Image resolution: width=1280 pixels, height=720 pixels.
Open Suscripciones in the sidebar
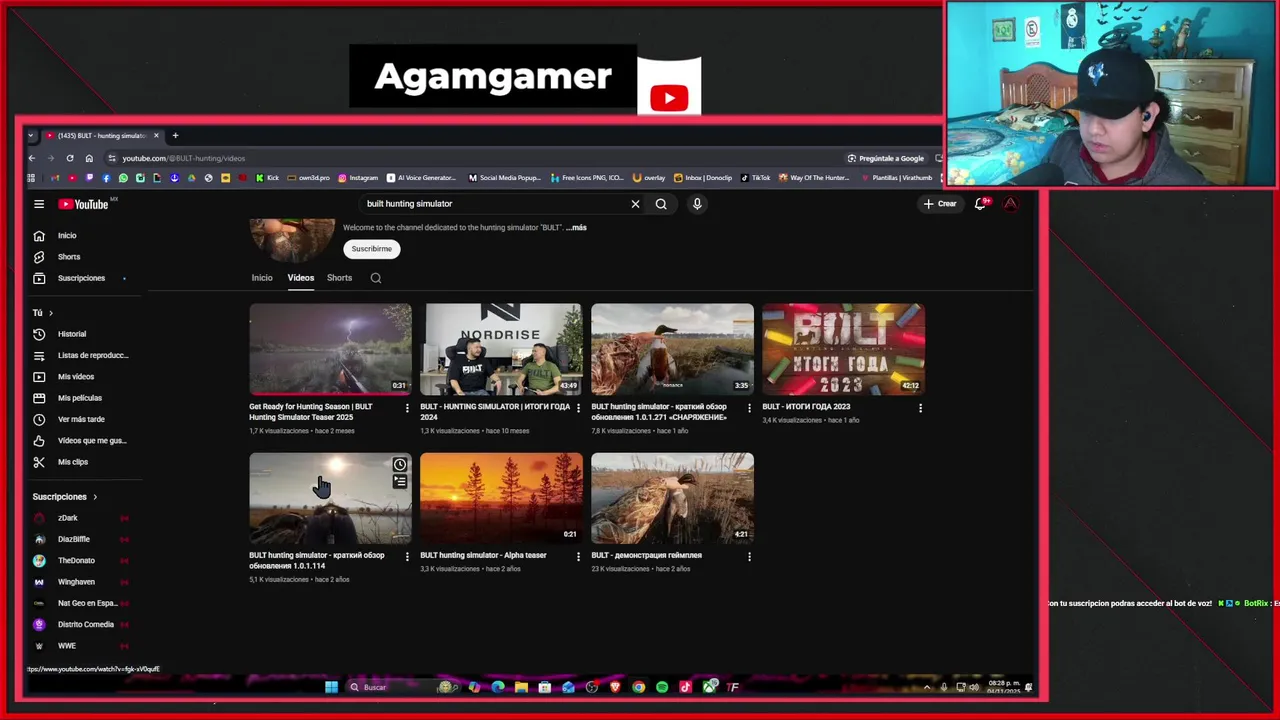80,278
